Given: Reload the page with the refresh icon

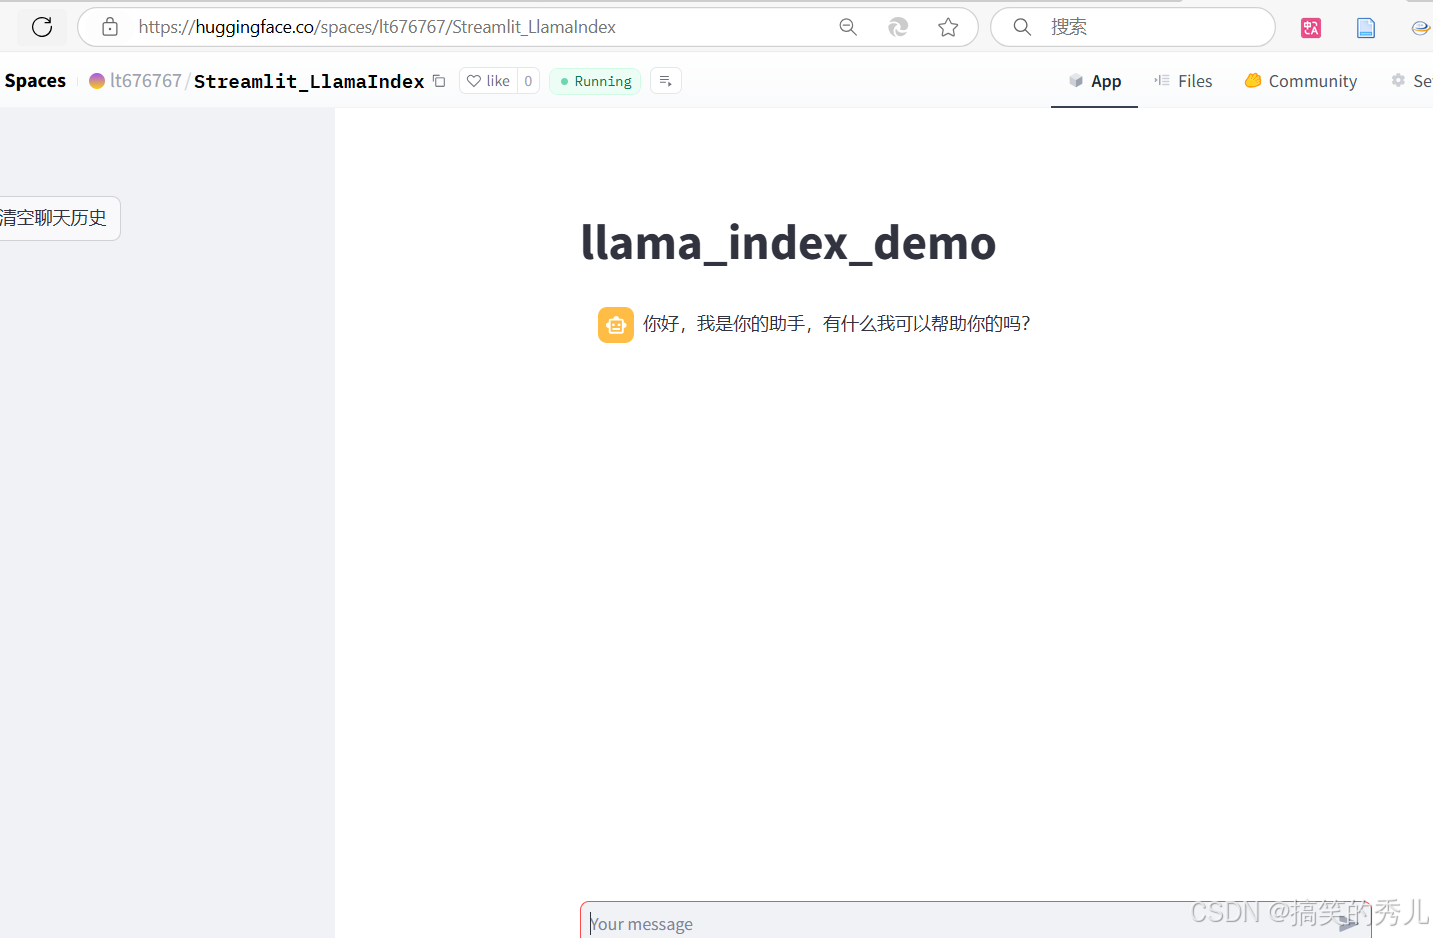Looking at the screenshot, I should 41,26.
